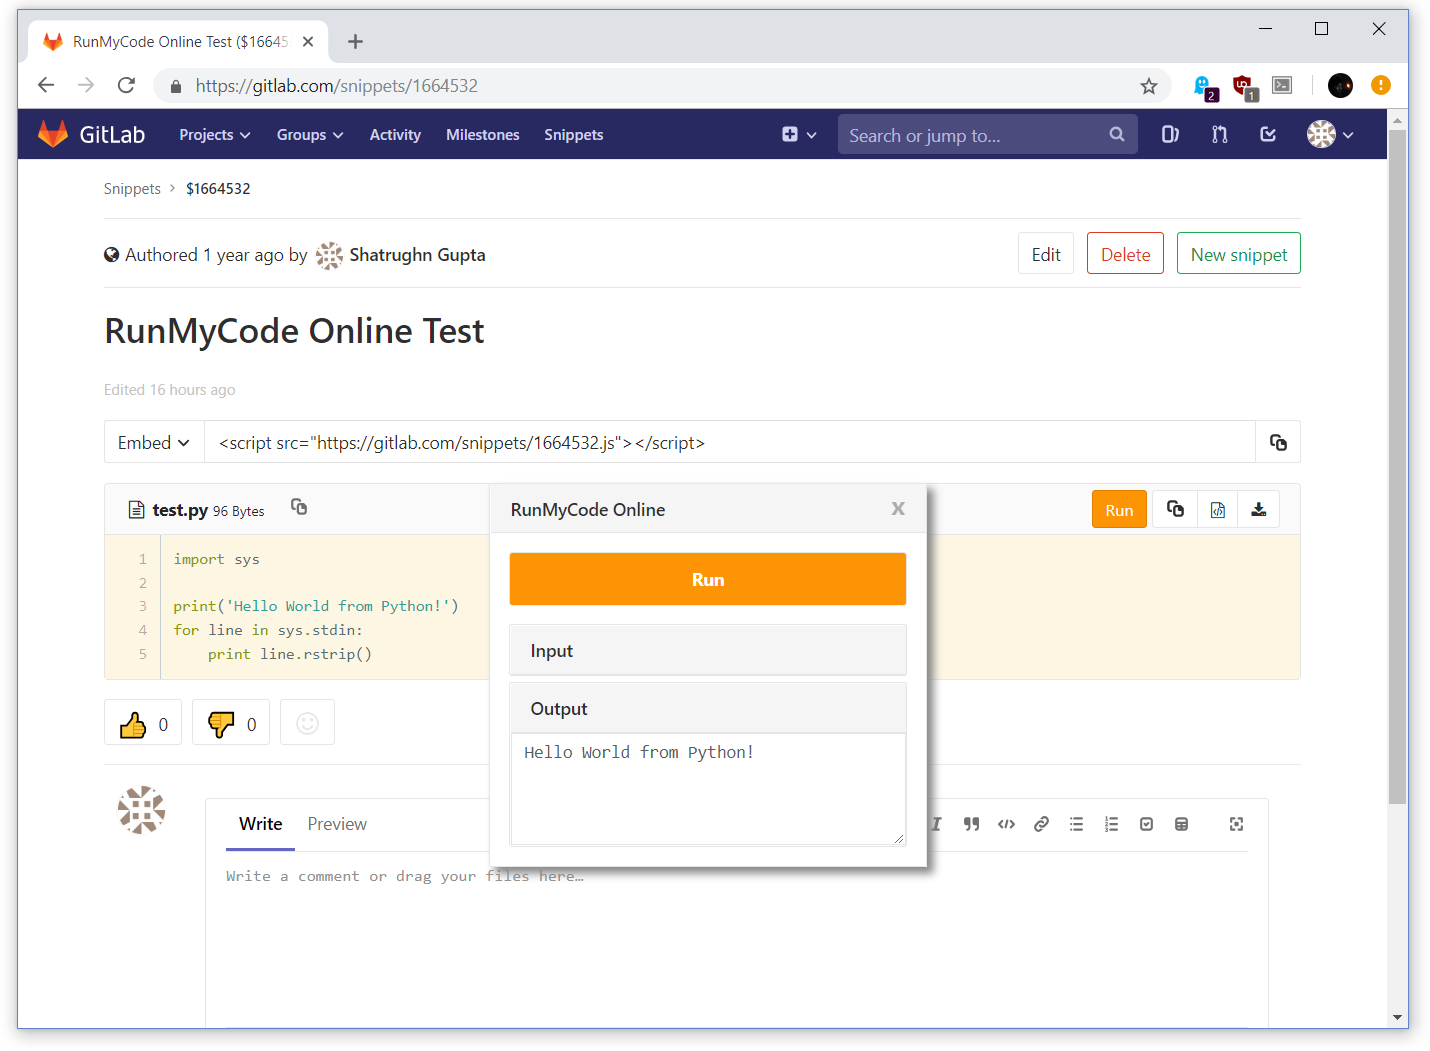This screenshot has height=1051, width=1430.
Task: Insert a link in comment
Action: [1041, 824]
